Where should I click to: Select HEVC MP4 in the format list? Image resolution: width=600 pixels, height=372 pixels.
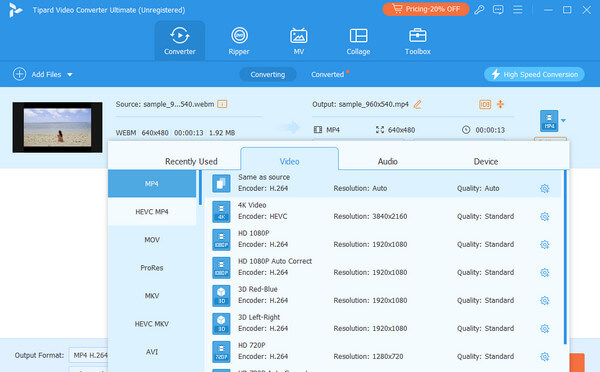[152, 212]
